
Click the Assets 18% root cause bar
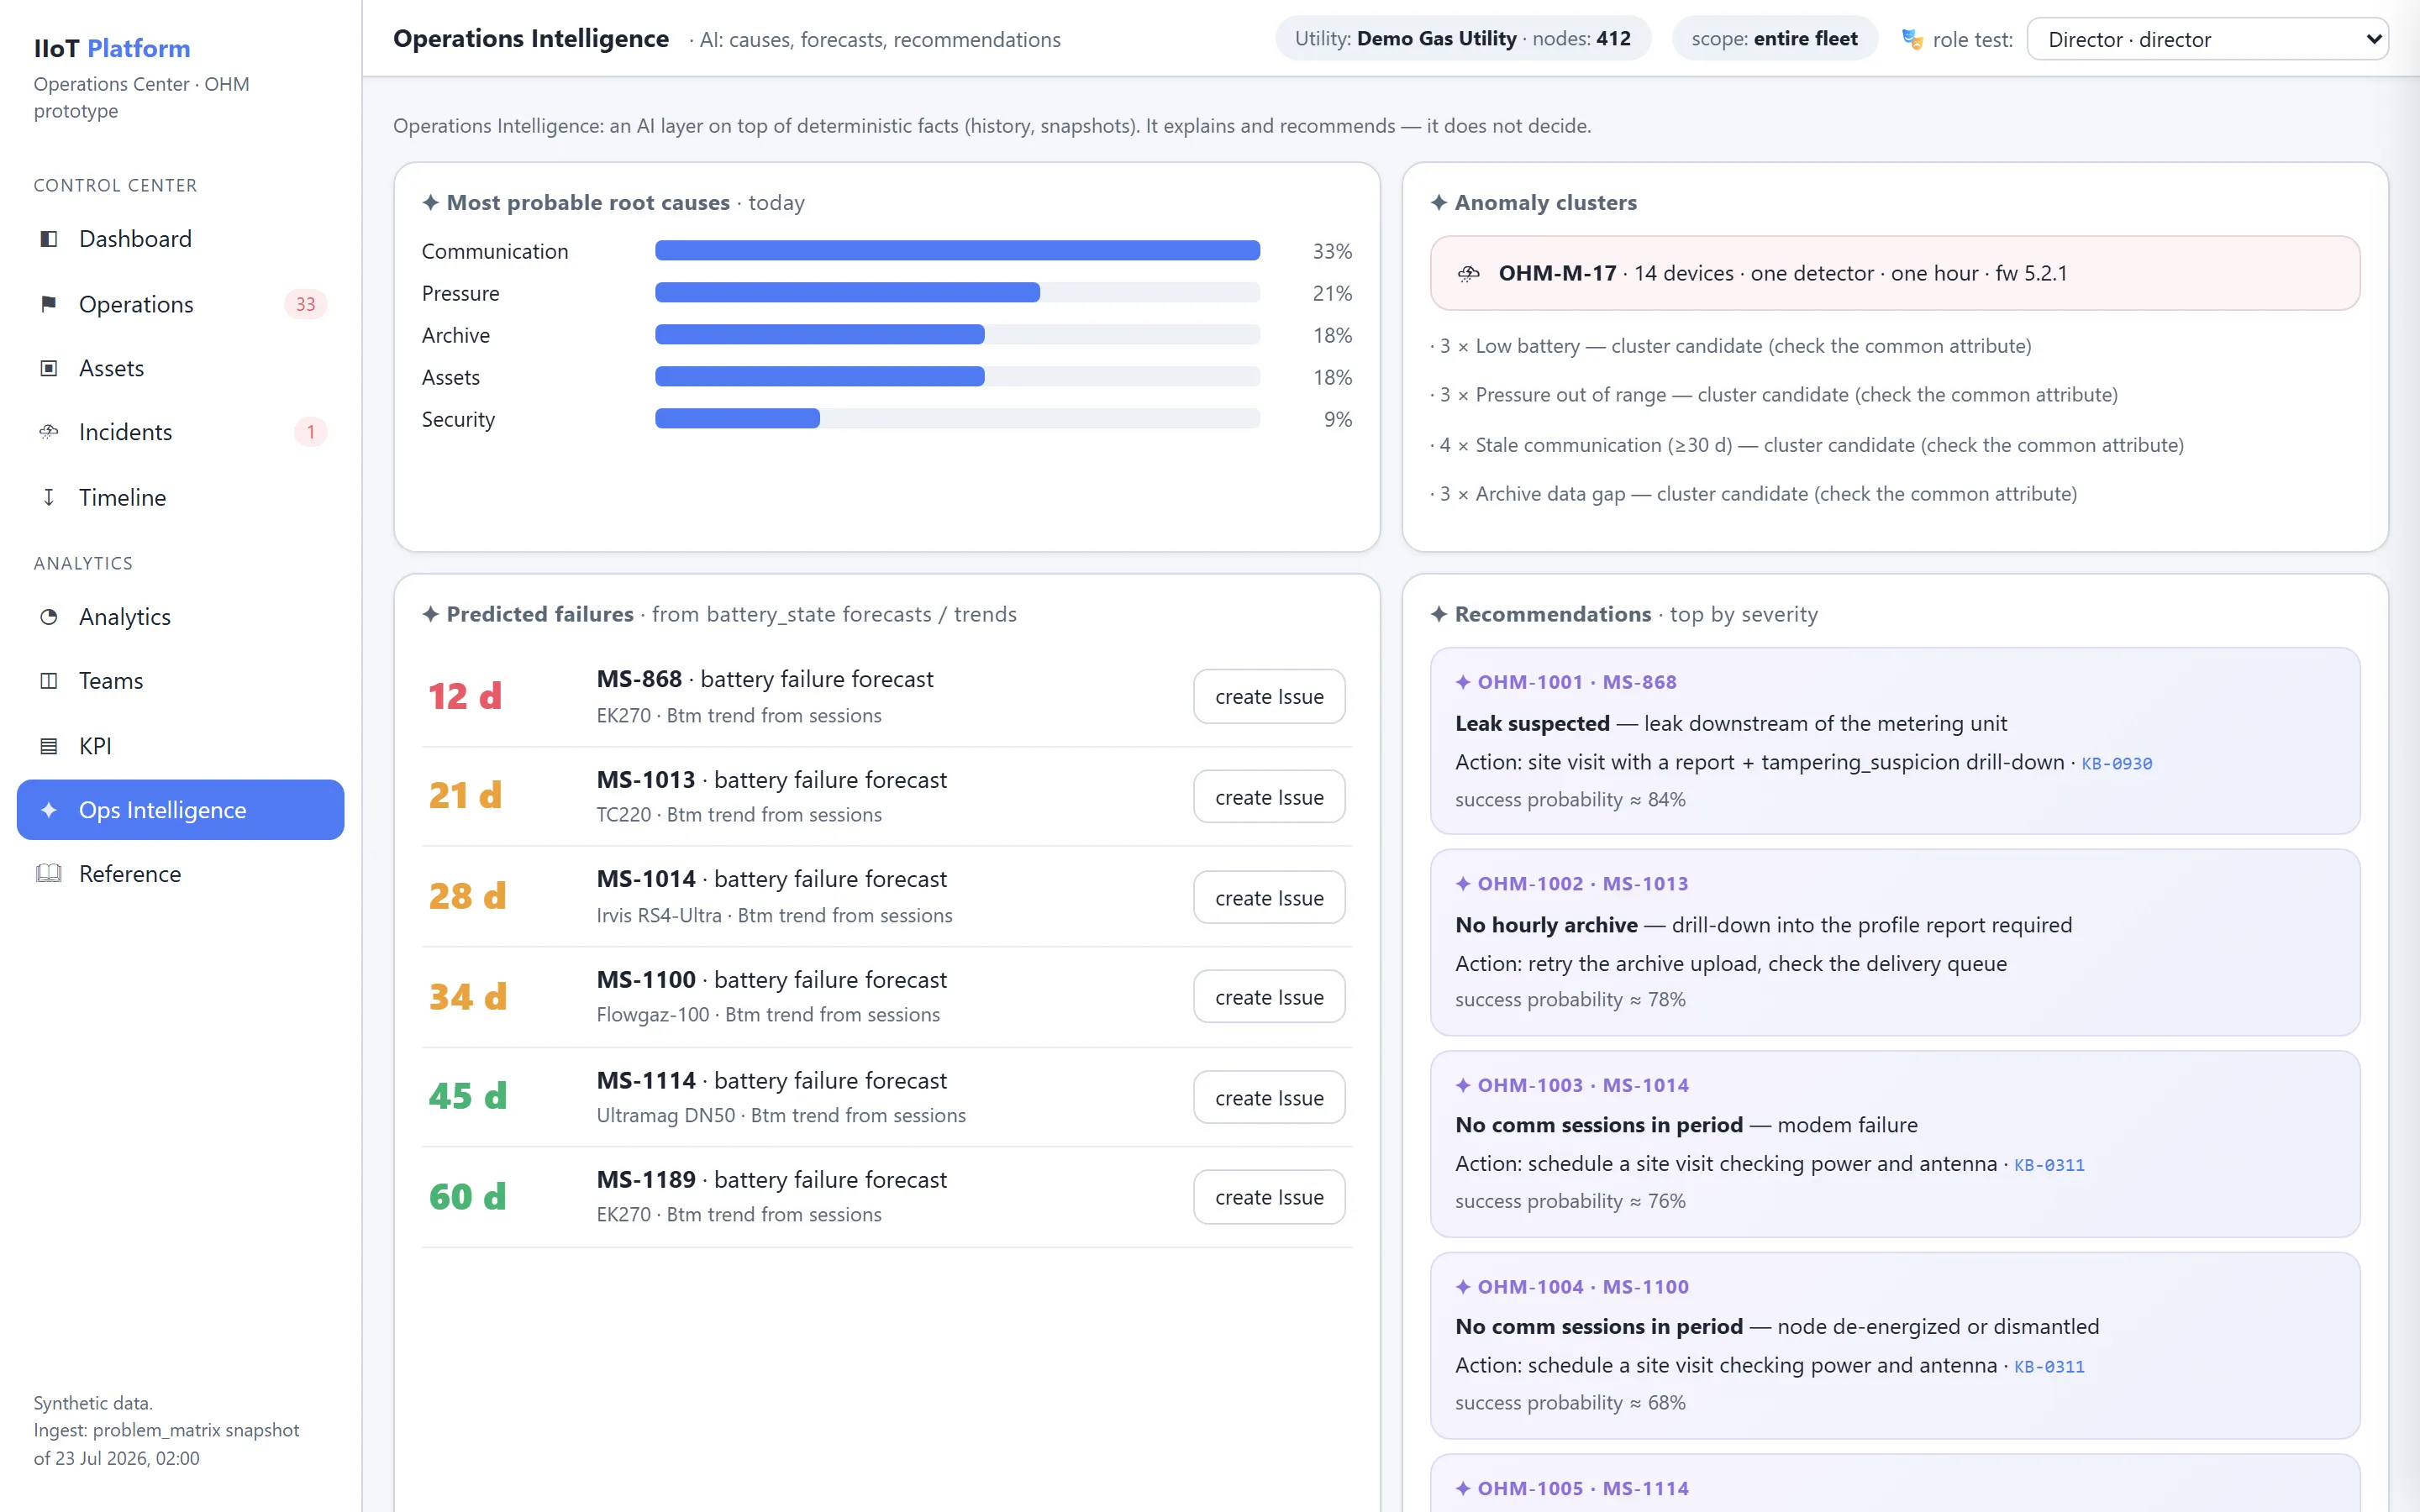click(957, 377)
